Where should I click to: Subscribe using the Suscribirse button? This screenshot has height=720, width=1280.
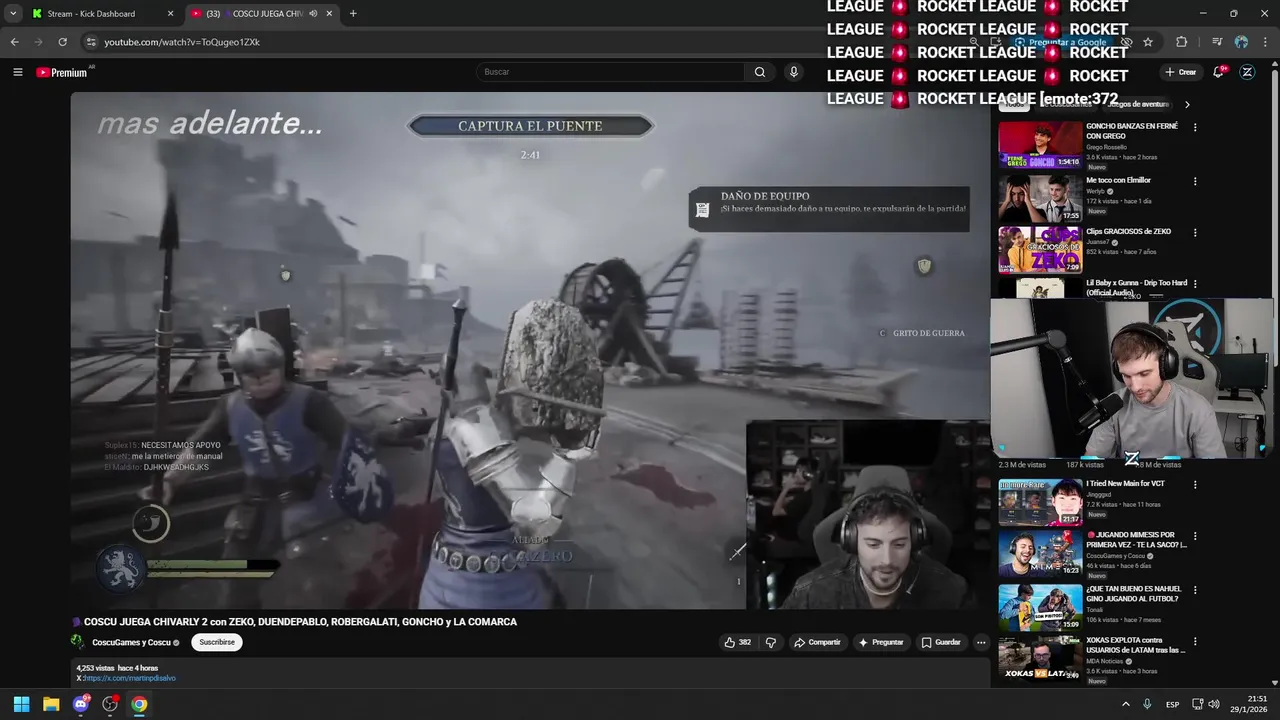pos(217,642)
